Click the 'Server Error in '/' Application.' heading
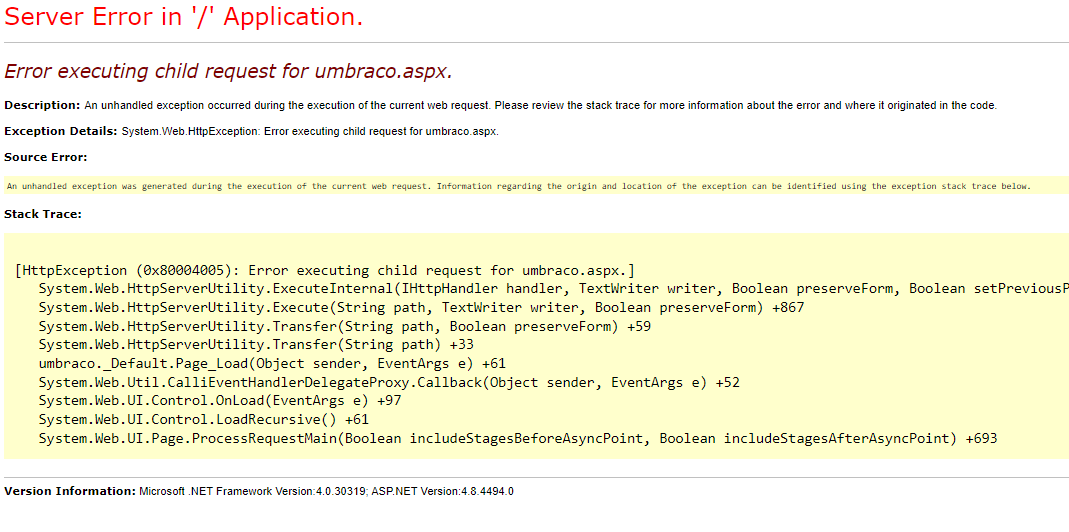This screenshot has height=532, width=1069. click(x=183, y=17)
